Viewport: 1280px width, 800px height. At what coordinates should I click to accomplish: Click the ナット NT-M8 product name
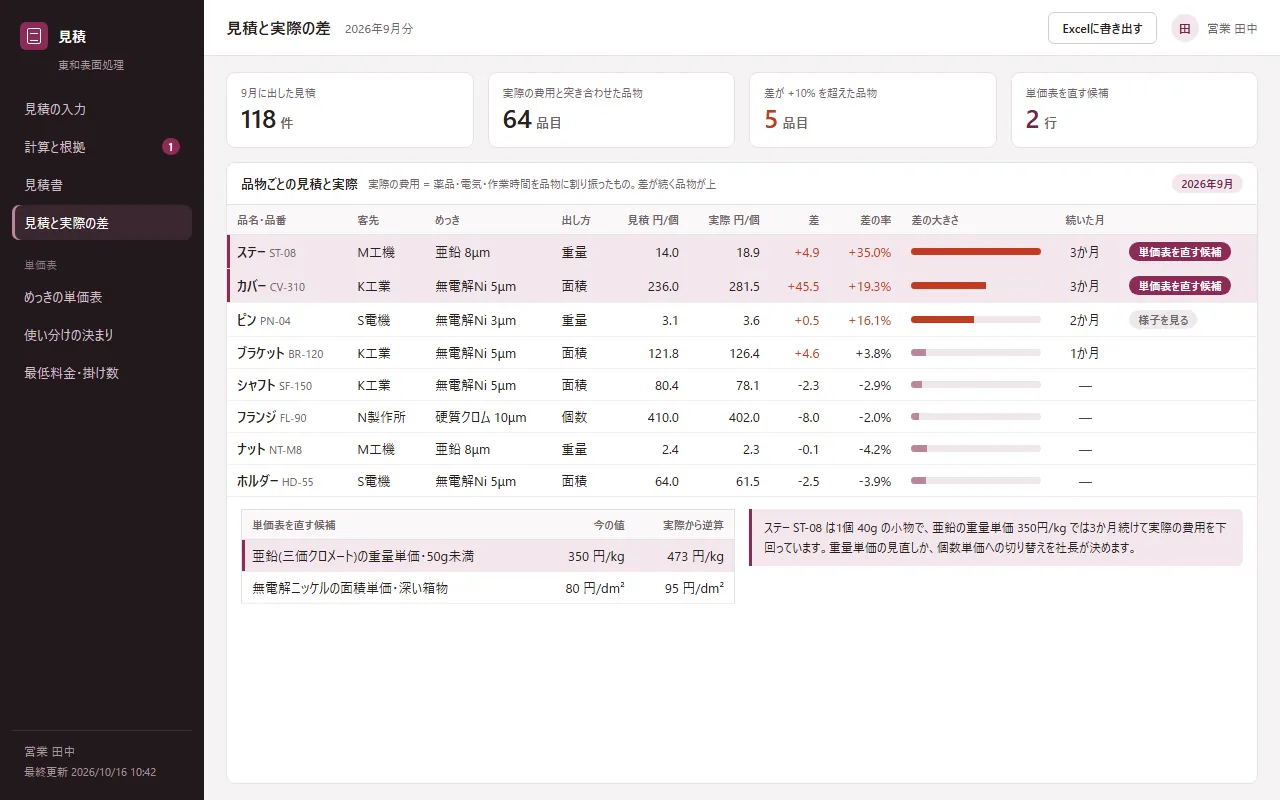[x=269, y=449]
